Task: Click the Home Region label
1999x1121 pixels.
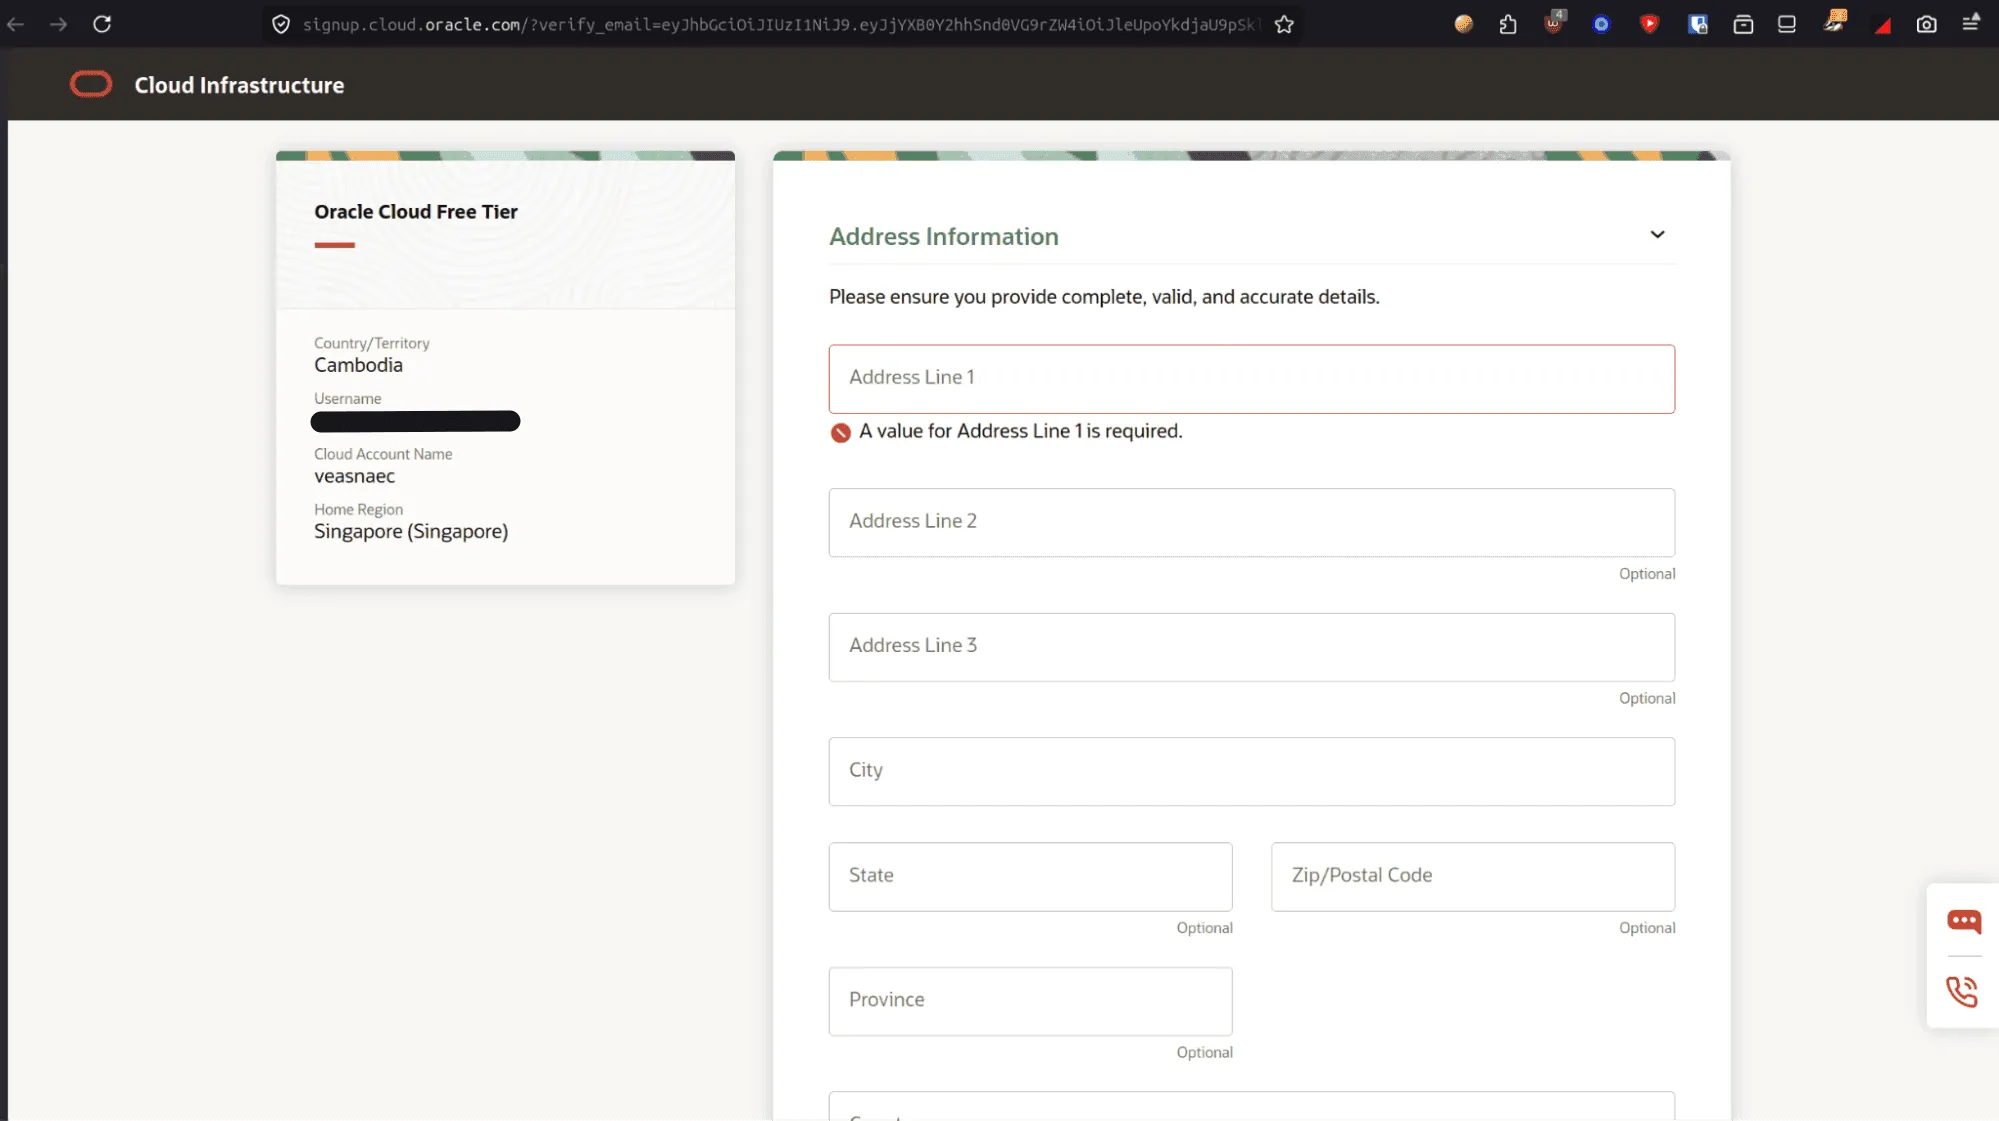Action: pos(358,509)
